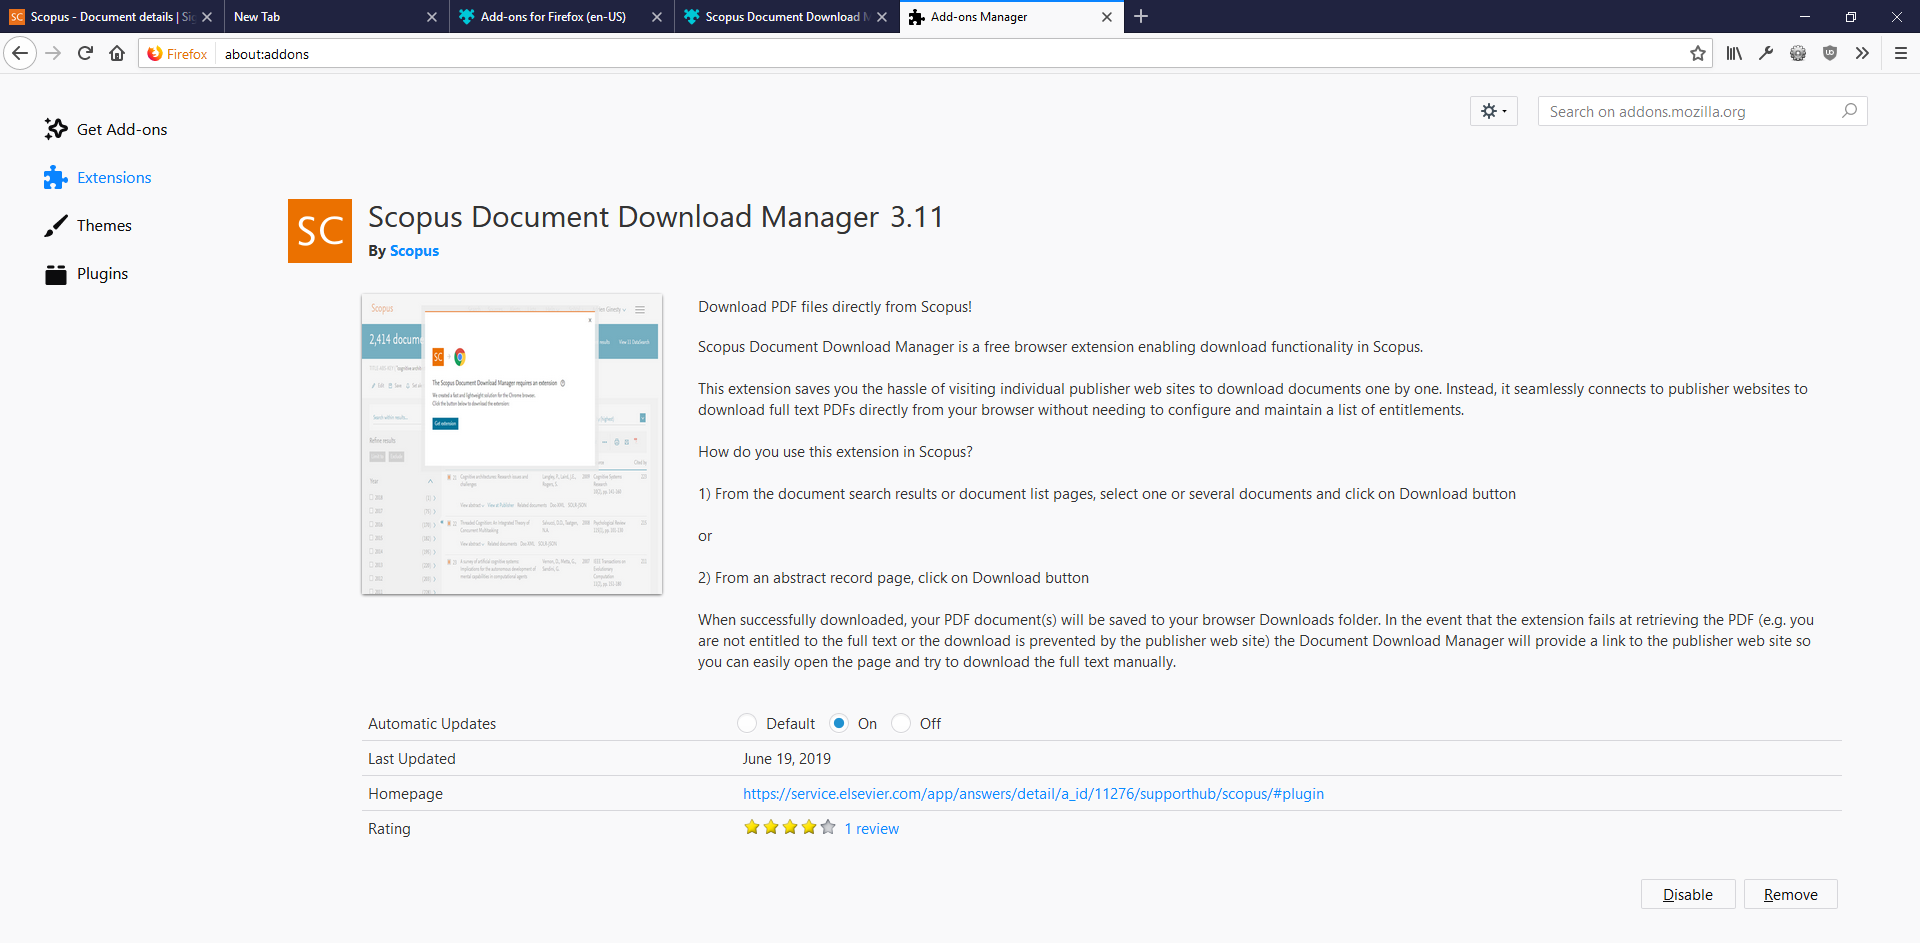The image size is (1920, 943).
Task: Set Automatic Updates to On
Action: (839, 723)
